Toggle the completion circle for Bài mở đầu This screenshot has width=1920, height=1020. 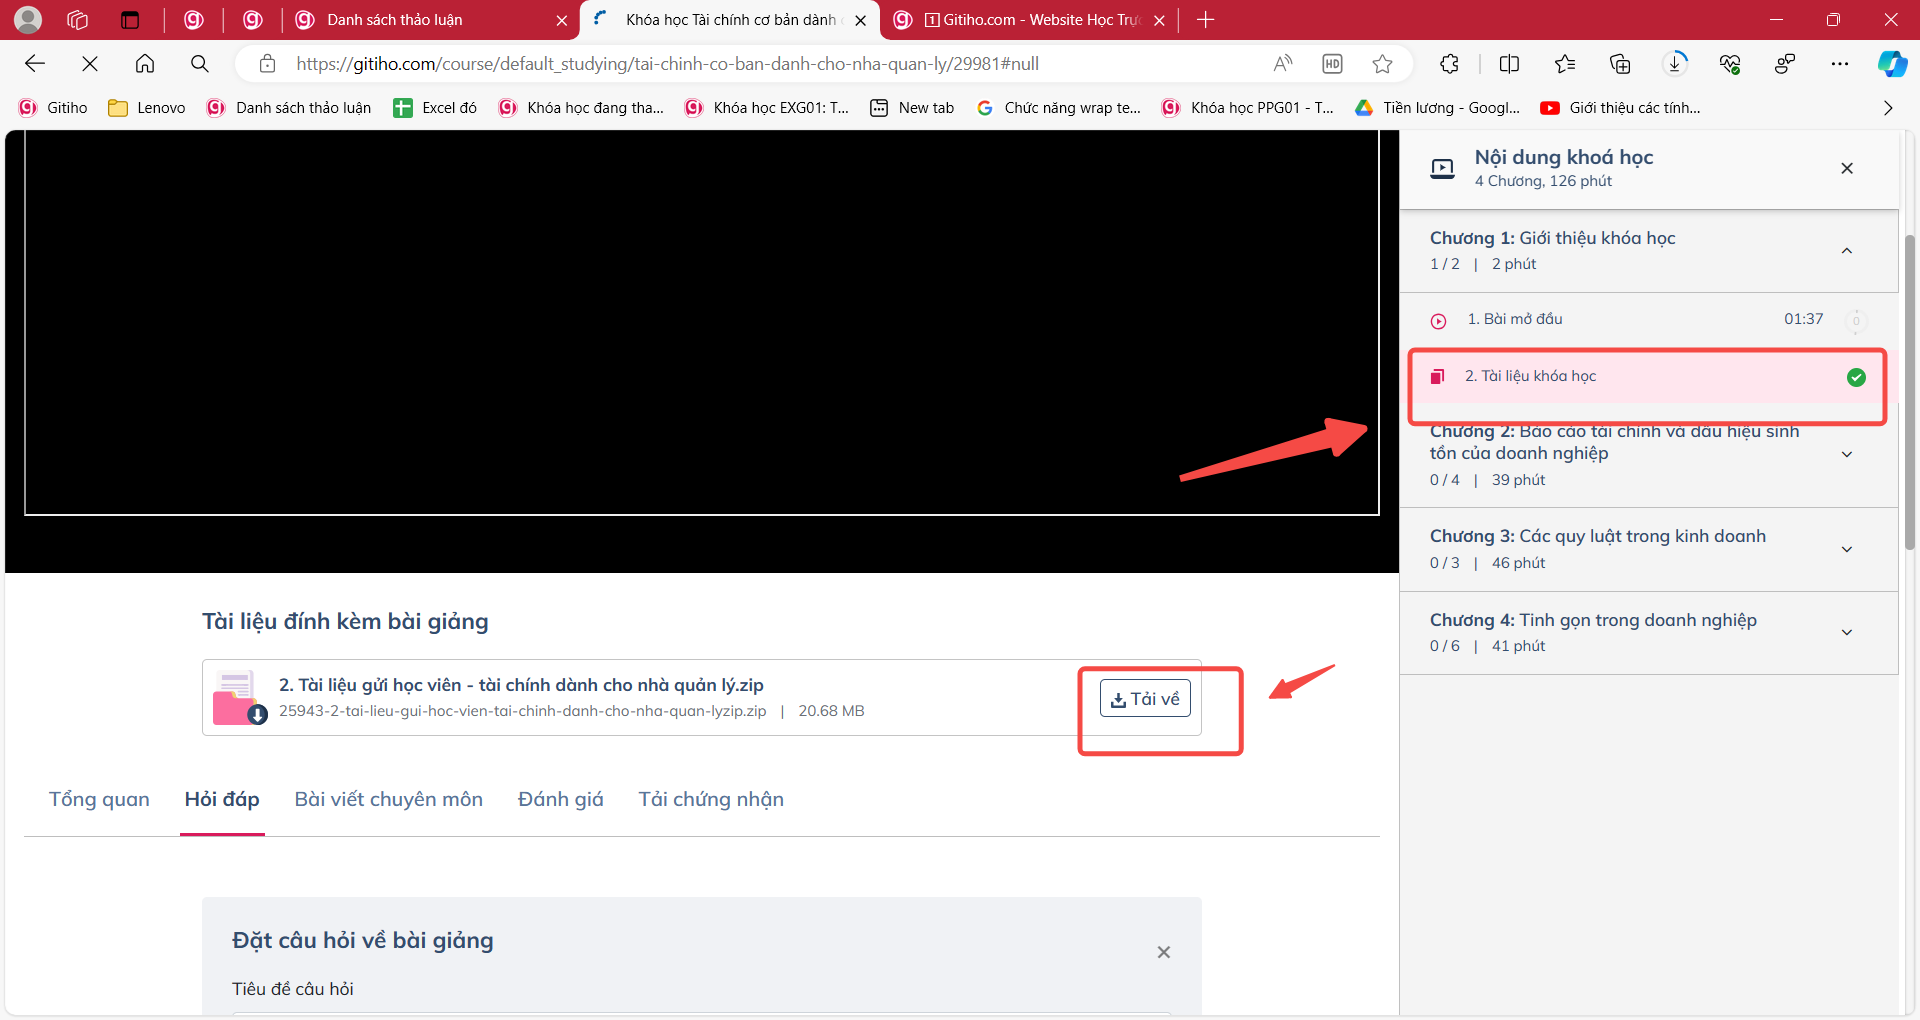[1856, 321]
